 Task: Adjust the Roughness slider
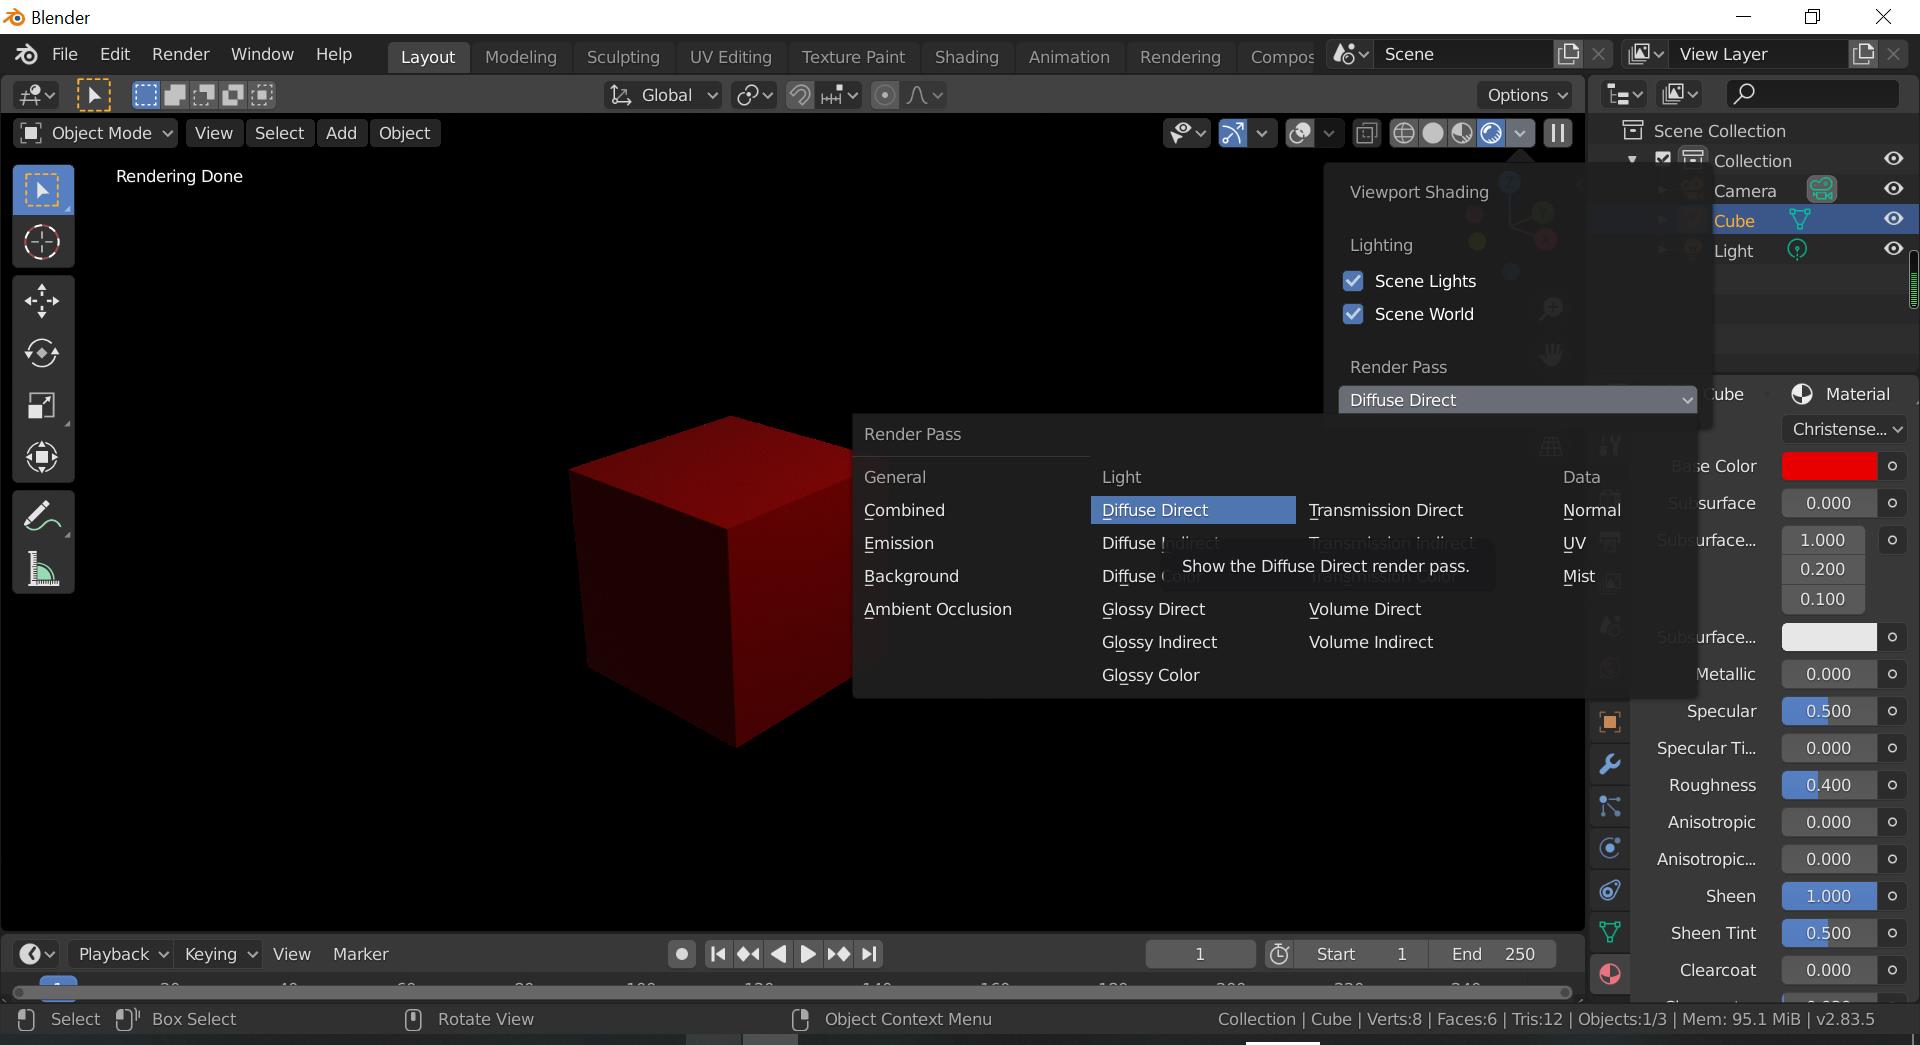click(1829, 785)
